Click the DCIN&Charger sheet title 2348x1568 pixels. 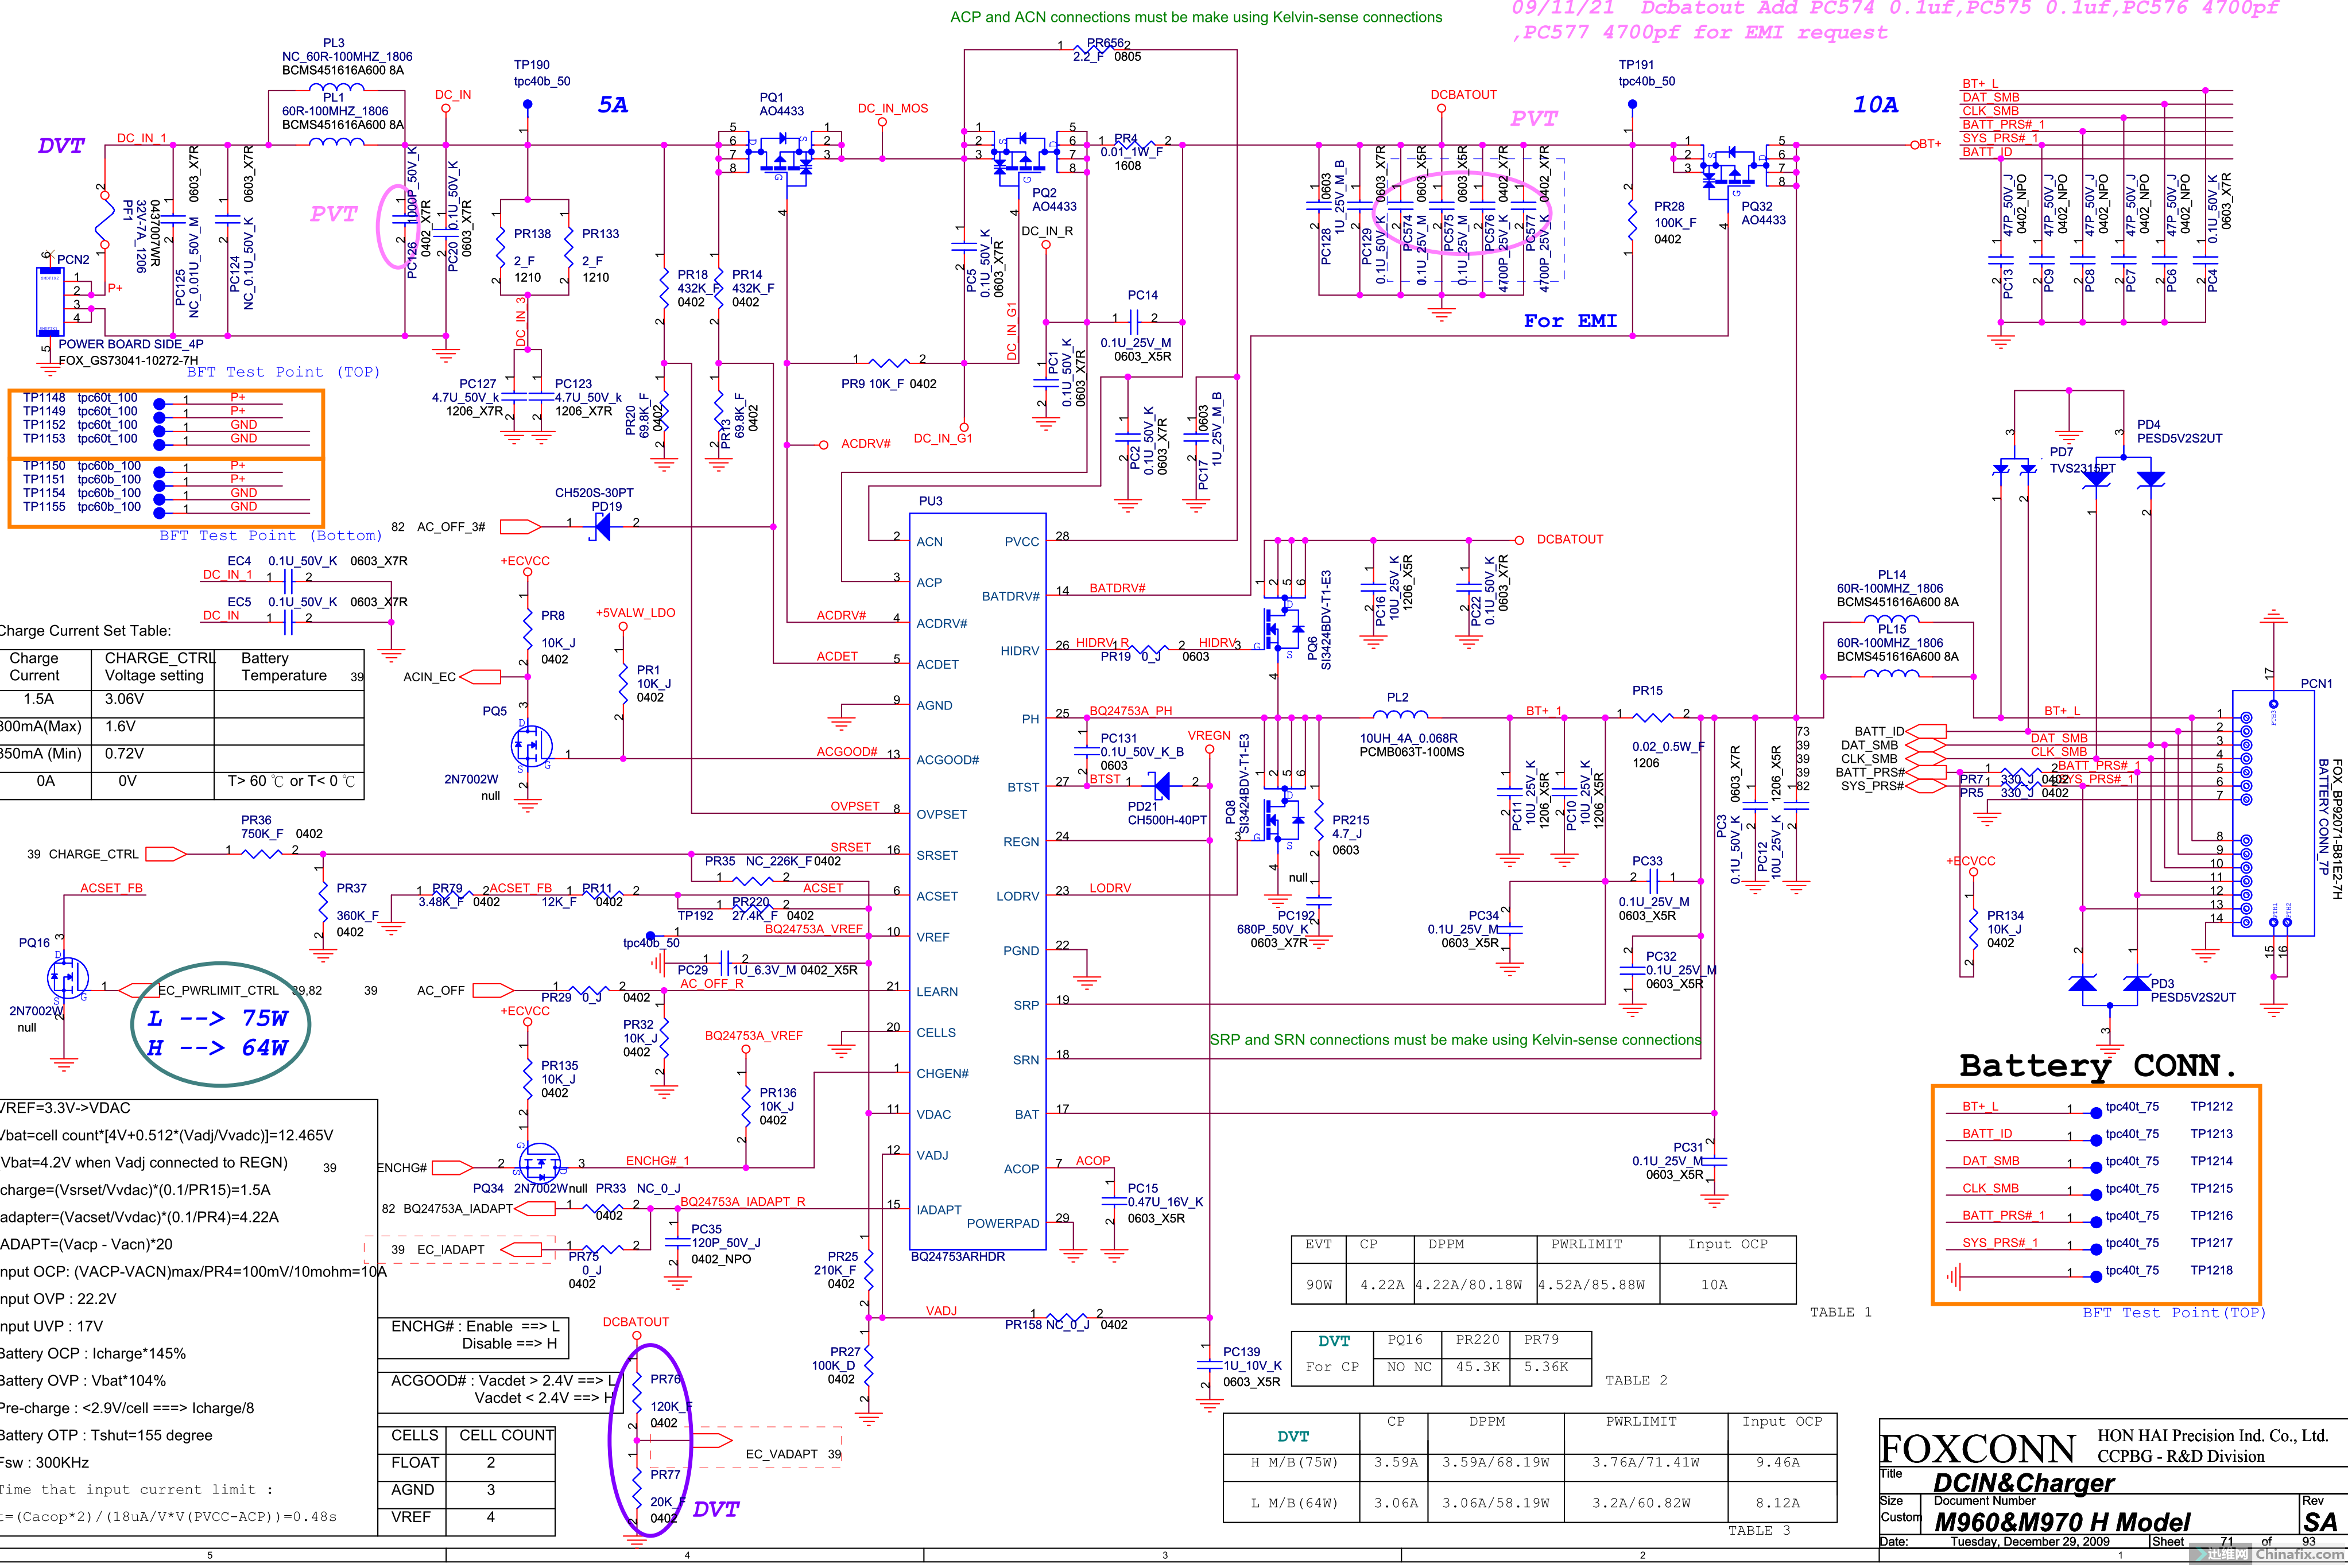click(2024, 1483)
